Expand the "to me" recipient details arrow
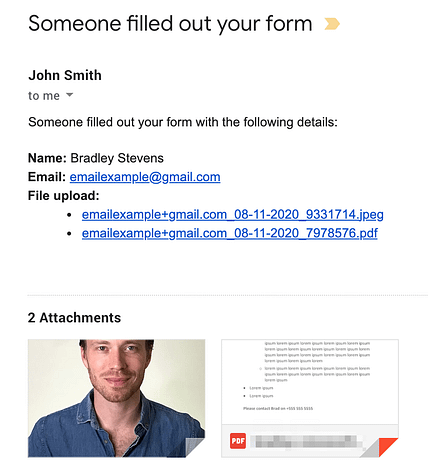This screenshot has width=428, height=472. [69, 95]
